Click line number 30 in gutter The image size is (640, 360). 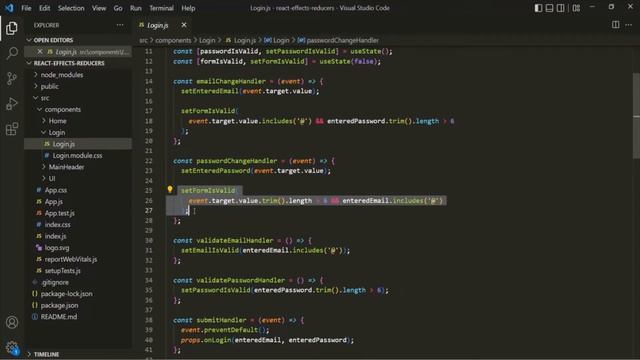tap(149, 240)
